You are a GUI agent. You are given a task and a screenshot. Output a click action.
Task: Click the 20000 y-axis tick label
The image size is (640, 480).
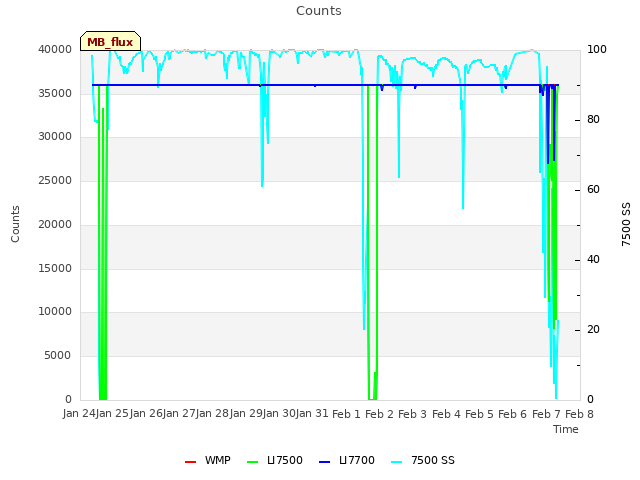(55, 224)
